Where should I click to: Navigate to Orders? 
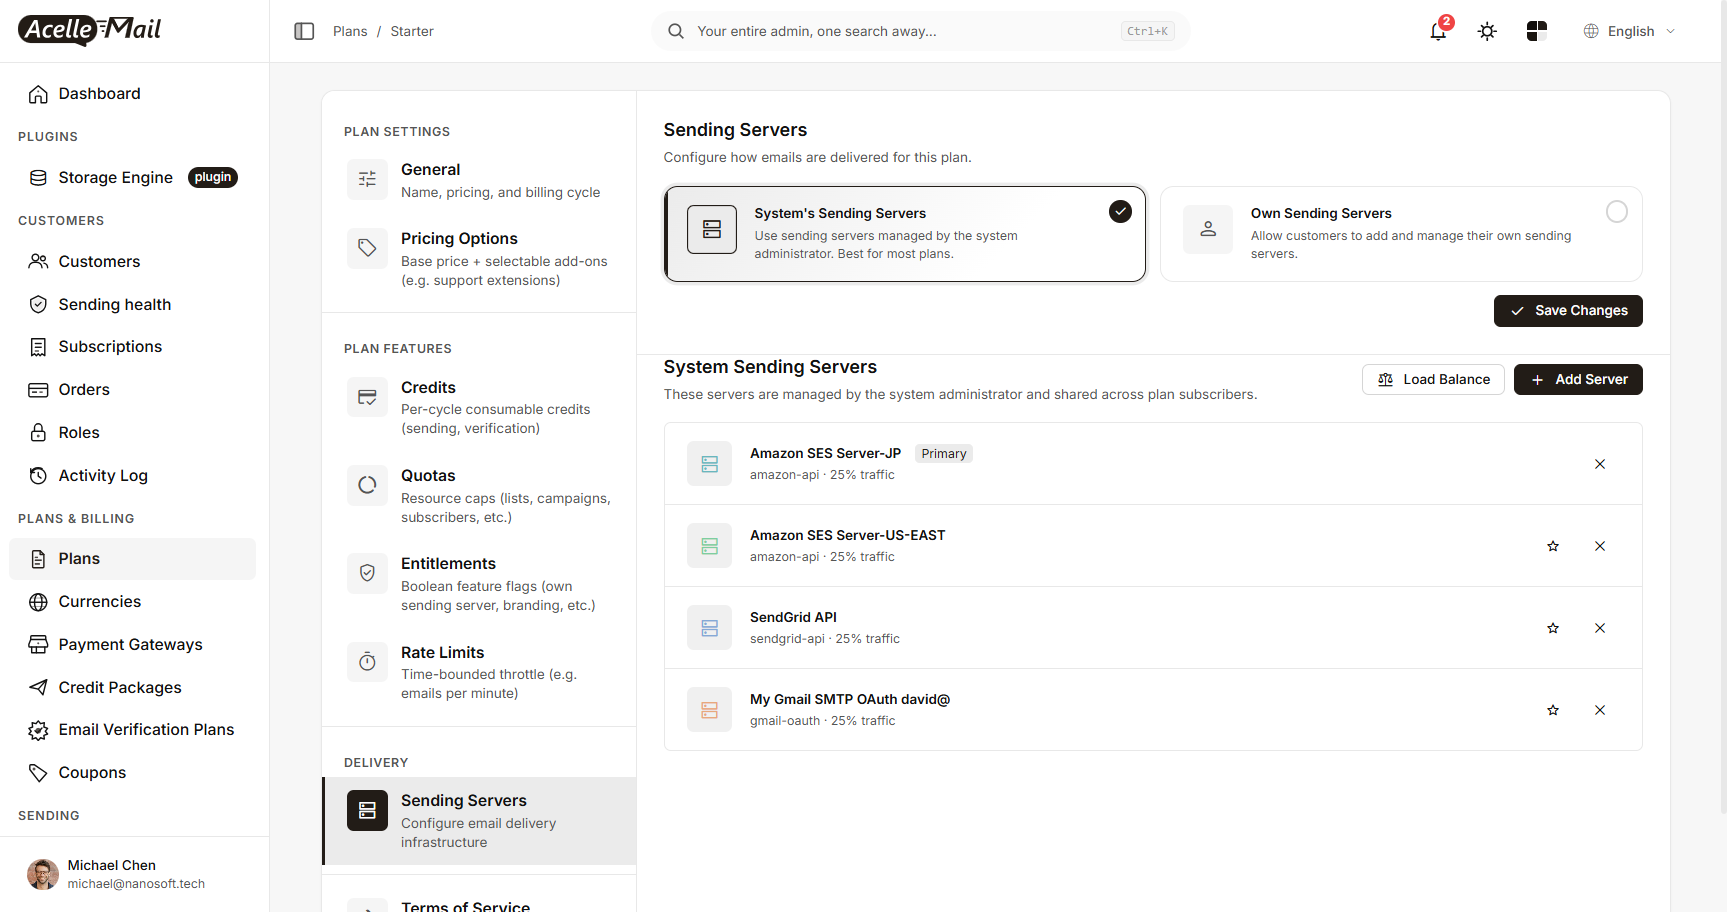click(x=132, y=390)
